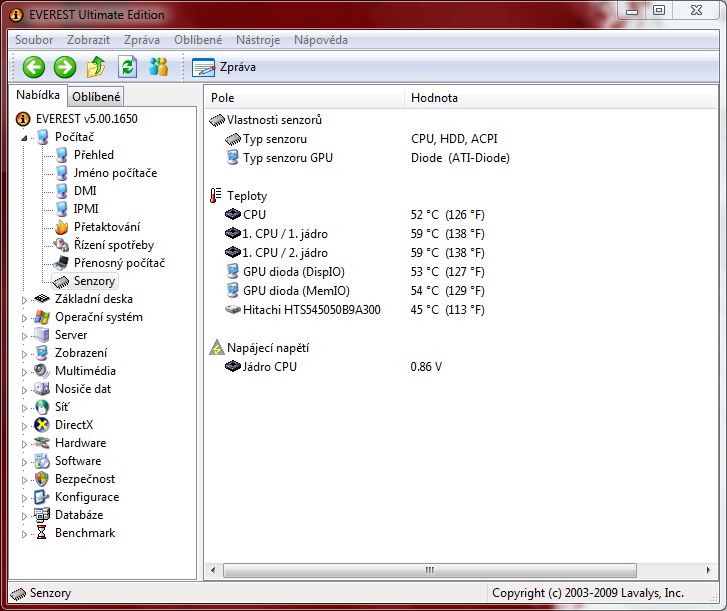Expand Server node
Image resolution: width=727 pixels, height=611 pixels.
(25, 336)
